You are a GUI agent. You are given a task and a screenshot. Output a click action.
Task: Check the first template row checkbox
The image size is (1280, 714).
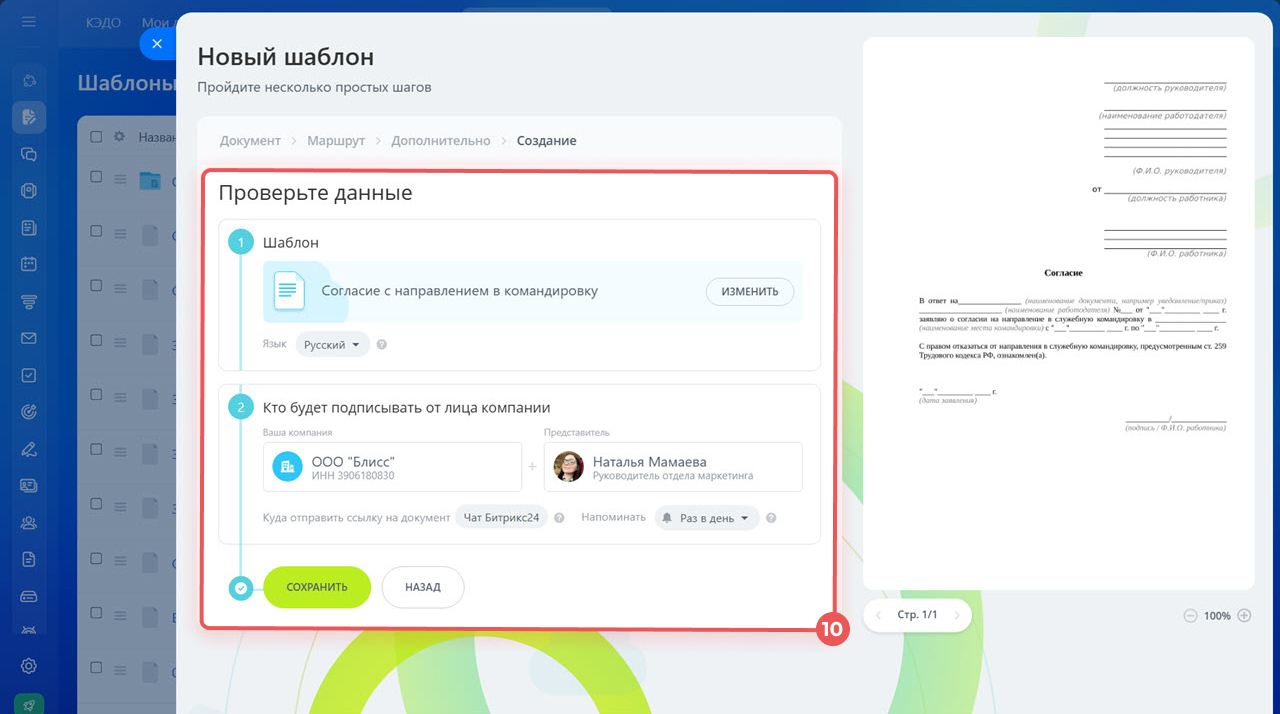coord(97,177)
